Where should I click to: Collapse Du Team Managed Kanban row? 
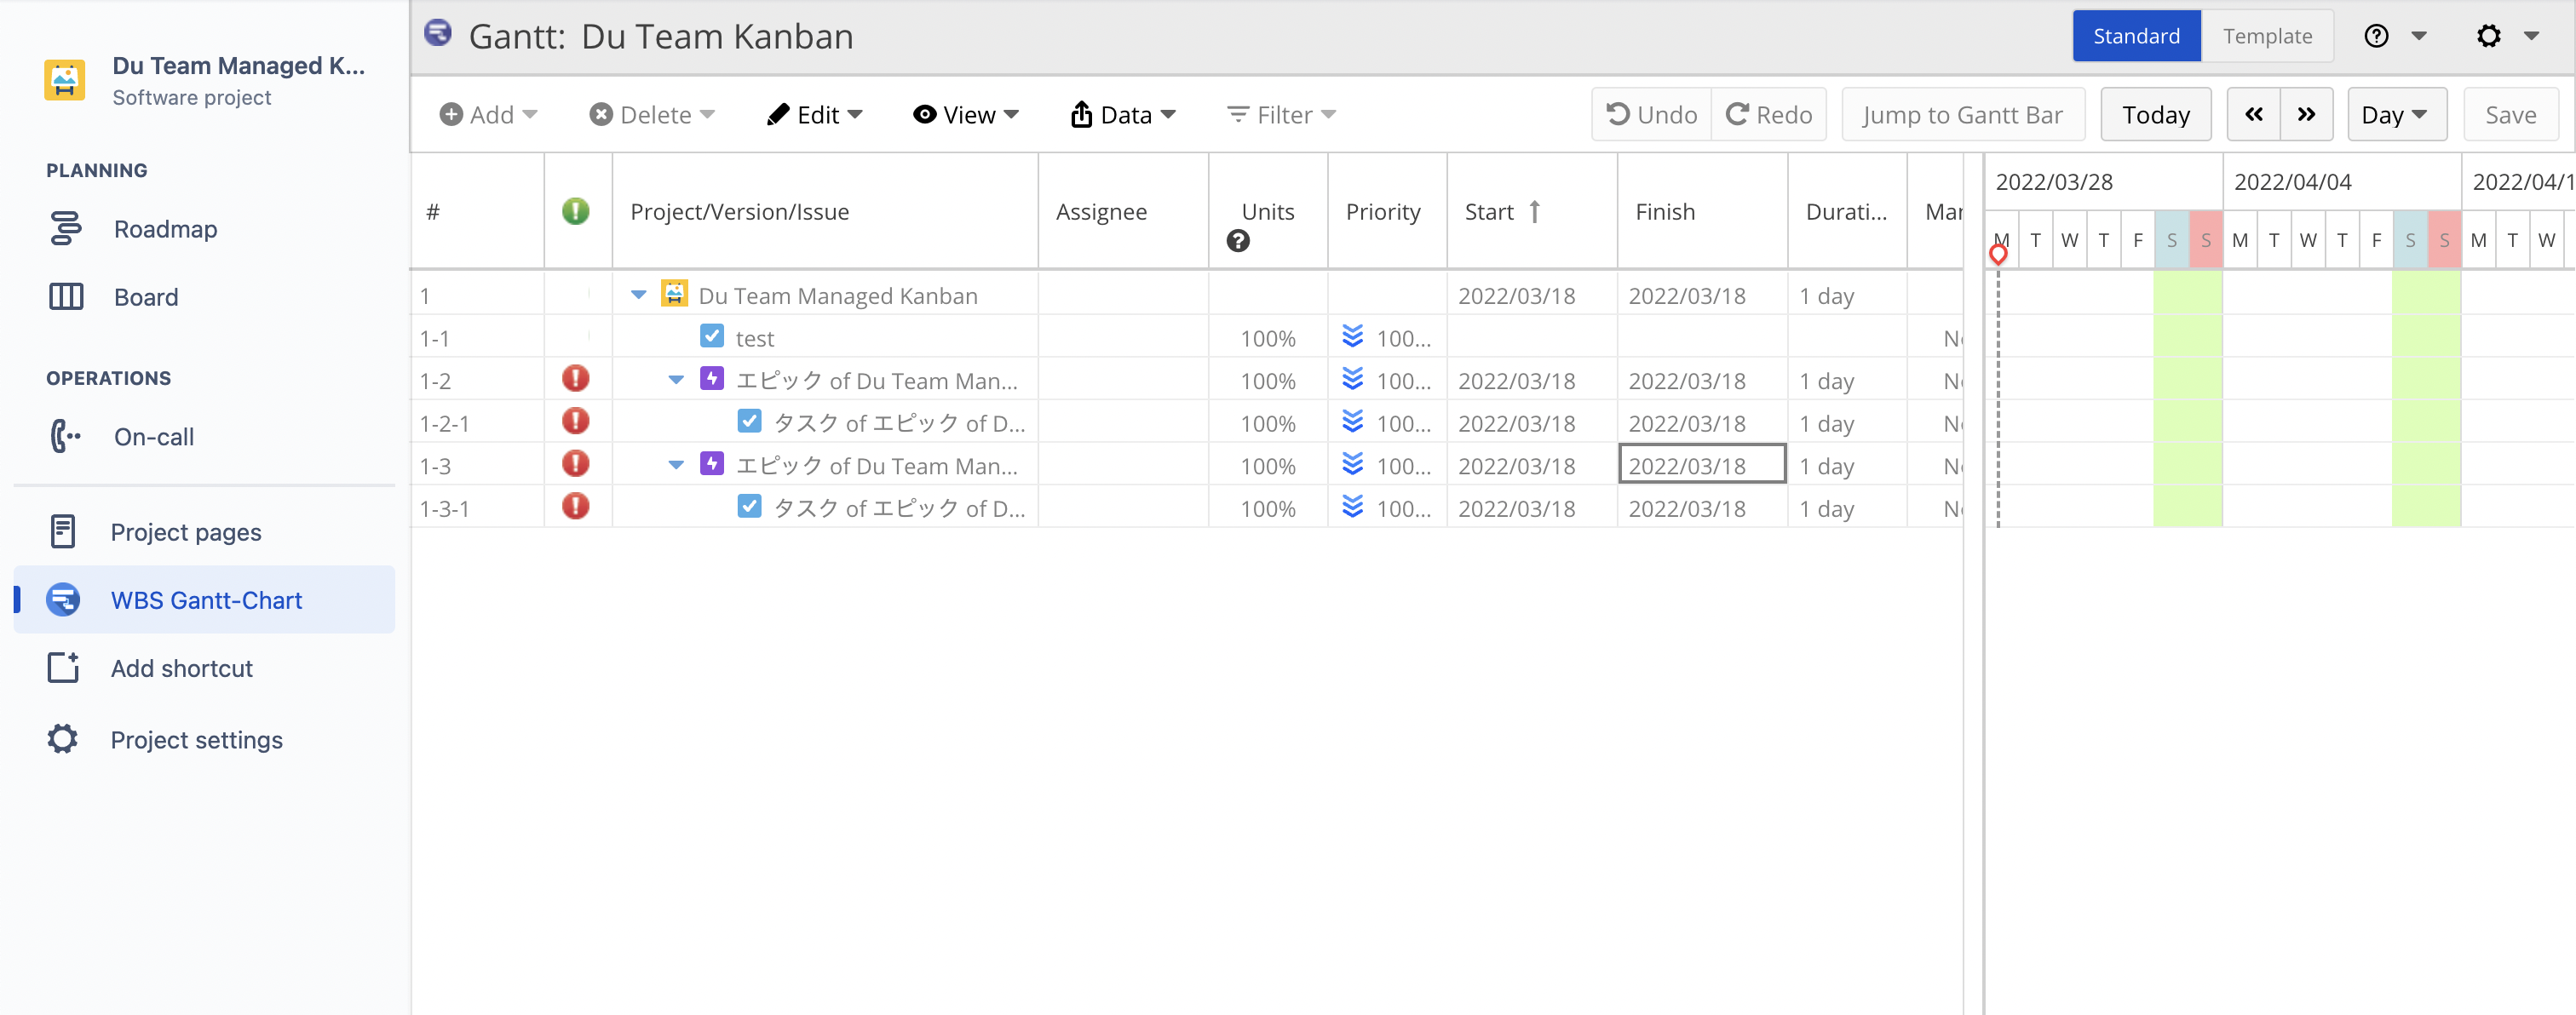click(638, 295)
